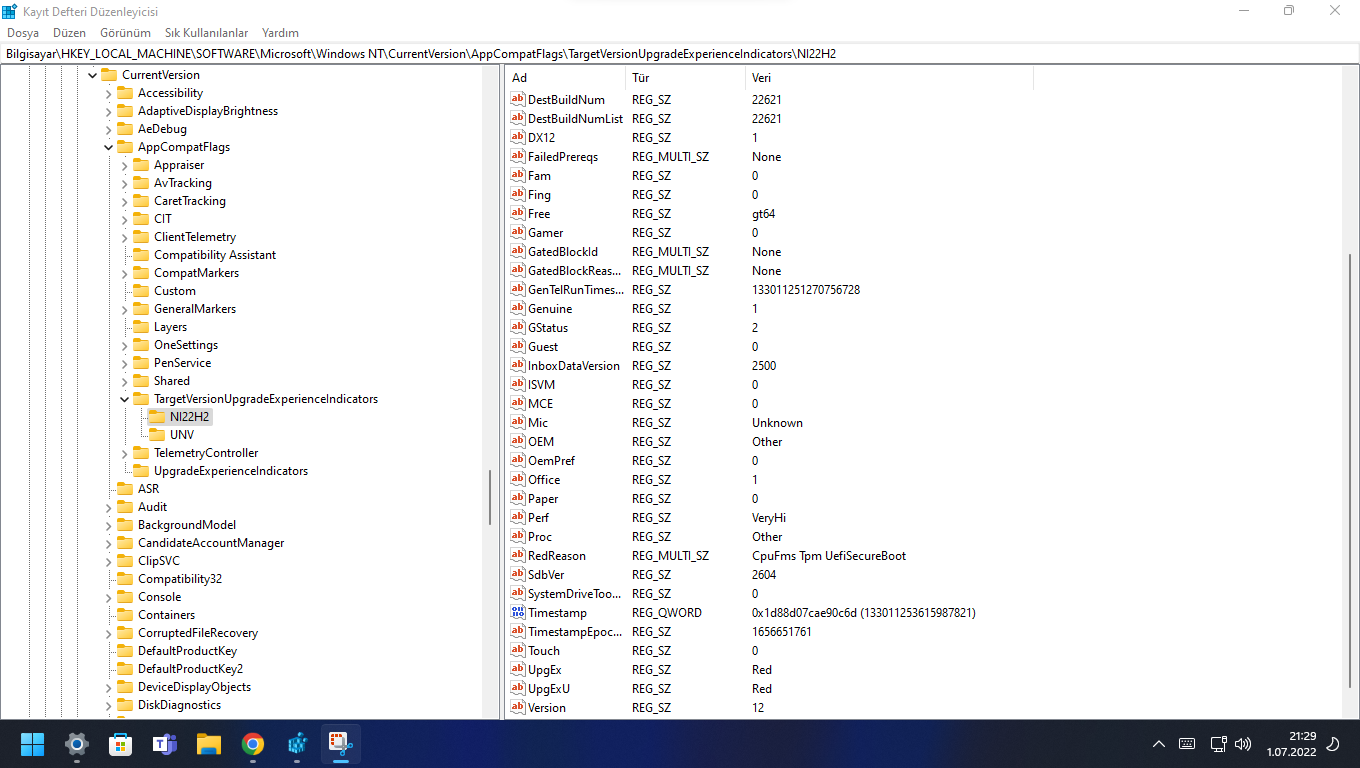
Task: Click the folder icon of the UNV key
Action: click(157, 435)
